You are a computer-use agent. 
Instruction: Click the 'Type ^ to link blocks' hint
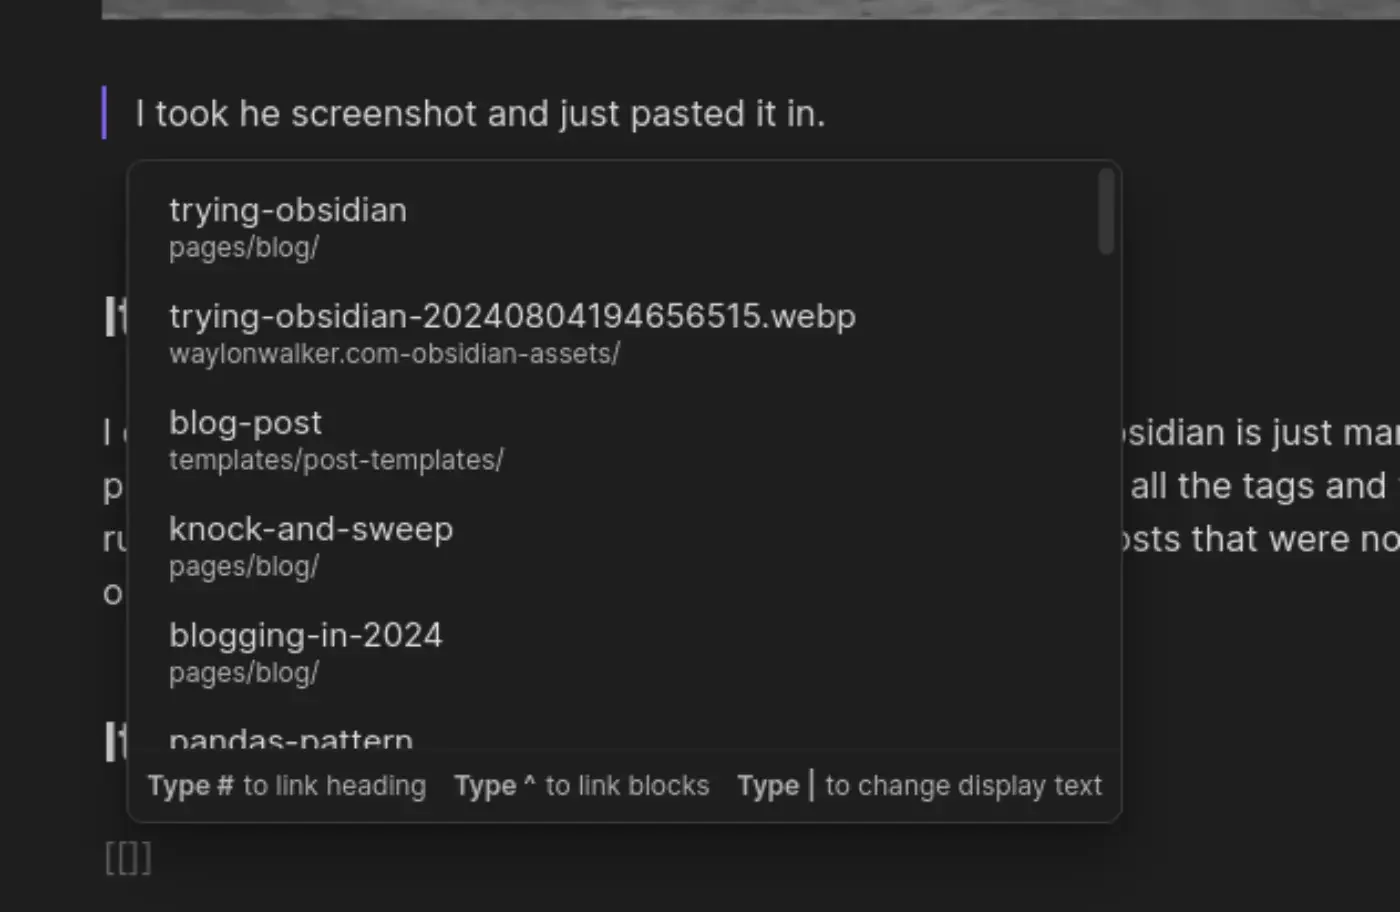[581, 786]
